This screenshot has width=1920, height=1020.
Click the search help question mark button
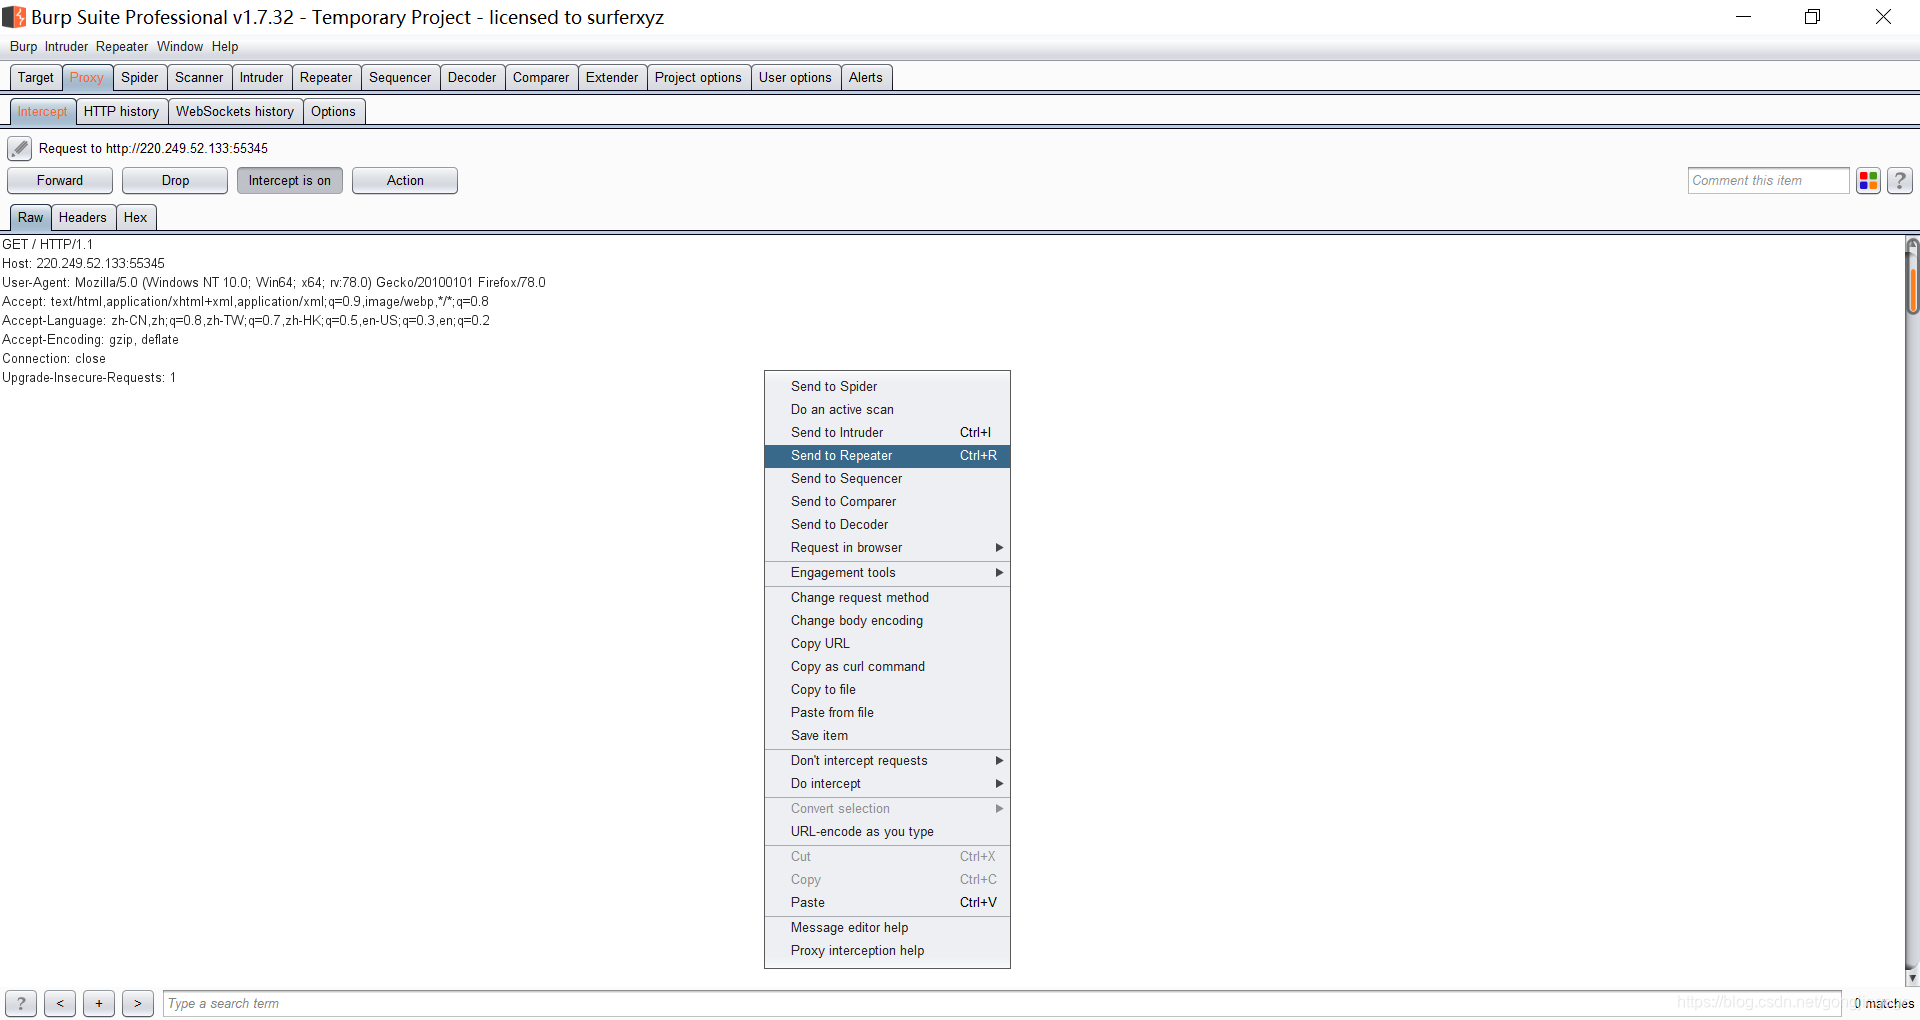21,1003
